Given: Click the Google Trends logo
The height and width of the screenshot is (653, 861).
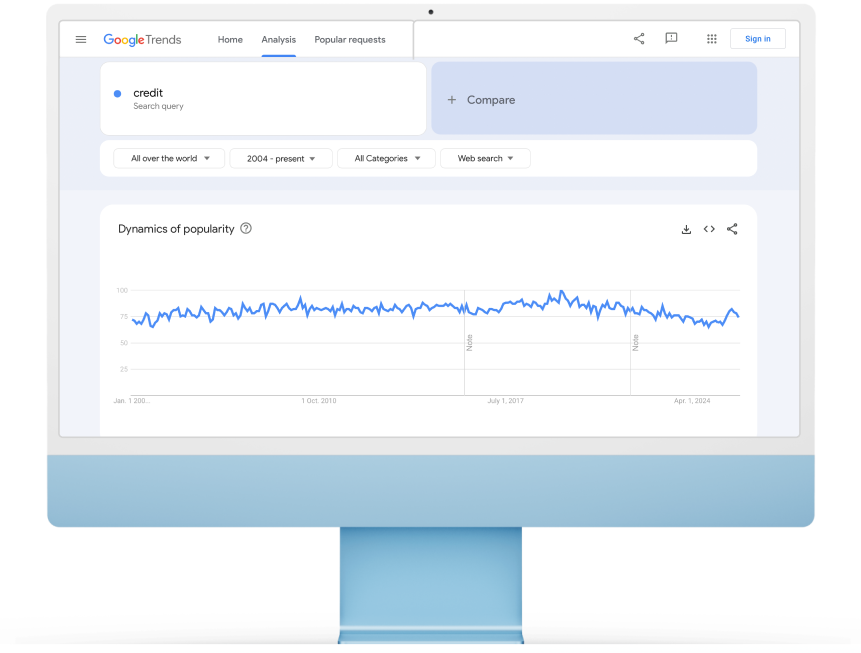Looking at the screenshot, I should 142,40.
